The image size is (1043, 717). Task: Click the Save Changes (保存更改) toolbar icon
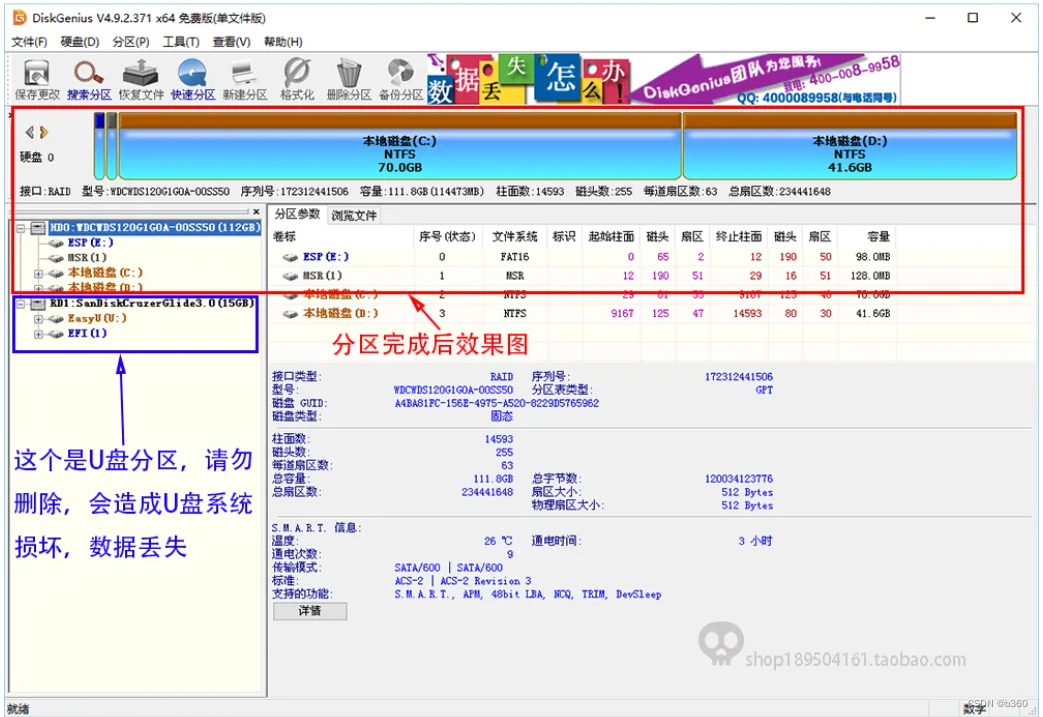(37, 80)
